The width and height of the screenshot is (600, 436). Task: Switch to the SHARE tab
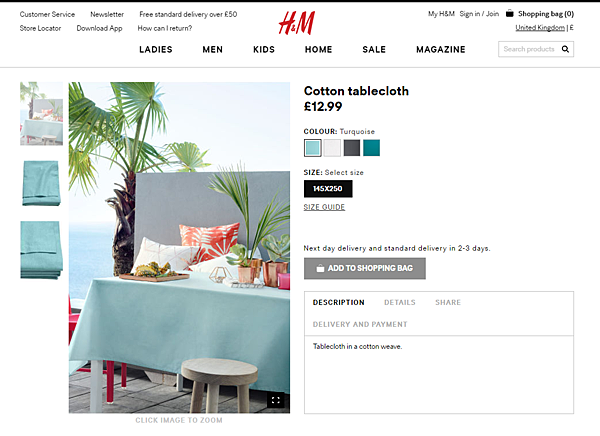pyautogui.click(x=448, y=302)
